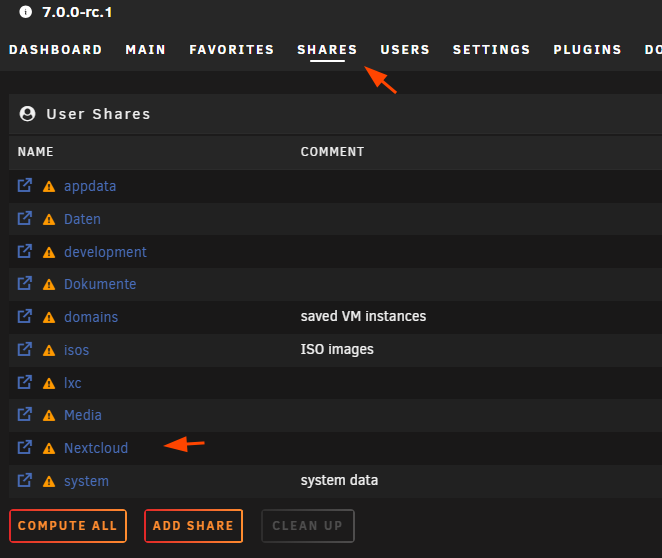Navigate to the Settings tab
The image size is (662, 558).
coord(491,50)
